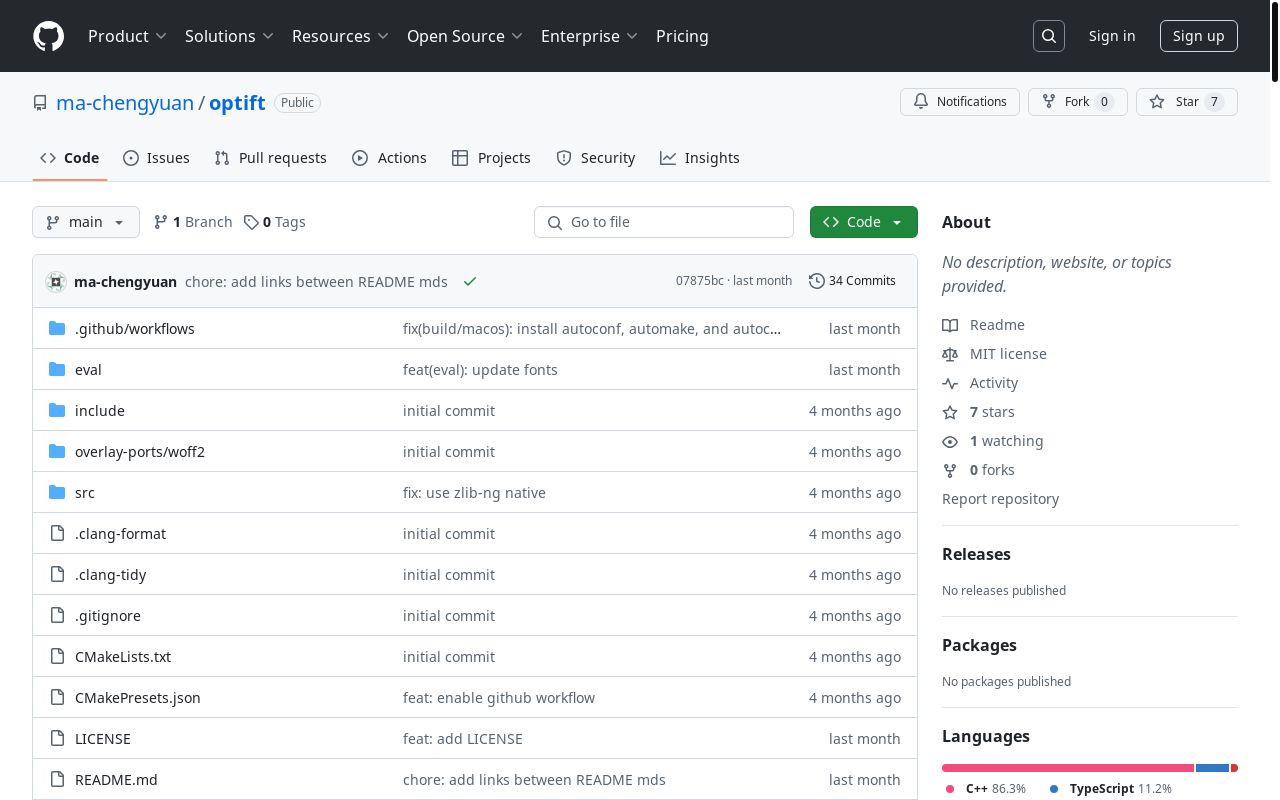1280x800 pixels.
Task: Click the search magnifier icon
Action: tap(1049, 36)
